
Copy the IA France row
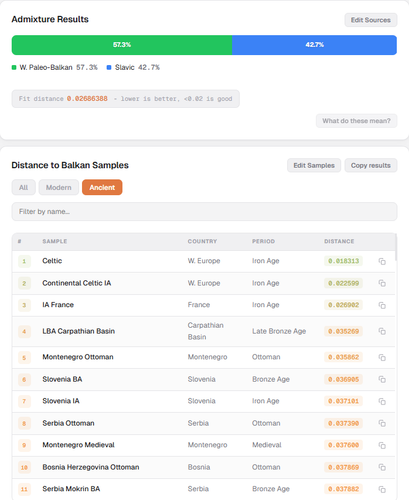click(382, 305)
